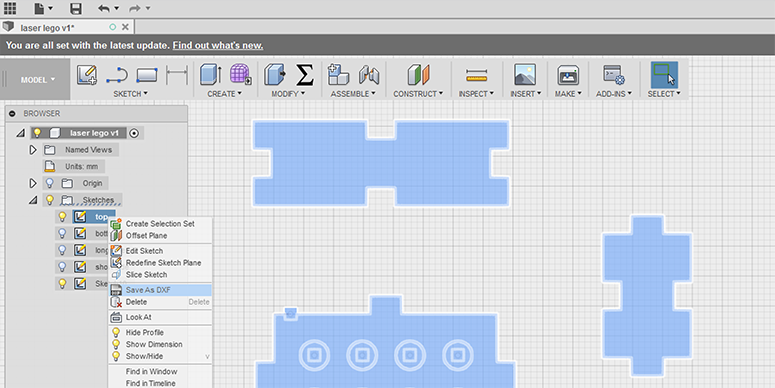Choose Redefine Sketch Plane from context menu
775x388 pixels.
160,263
